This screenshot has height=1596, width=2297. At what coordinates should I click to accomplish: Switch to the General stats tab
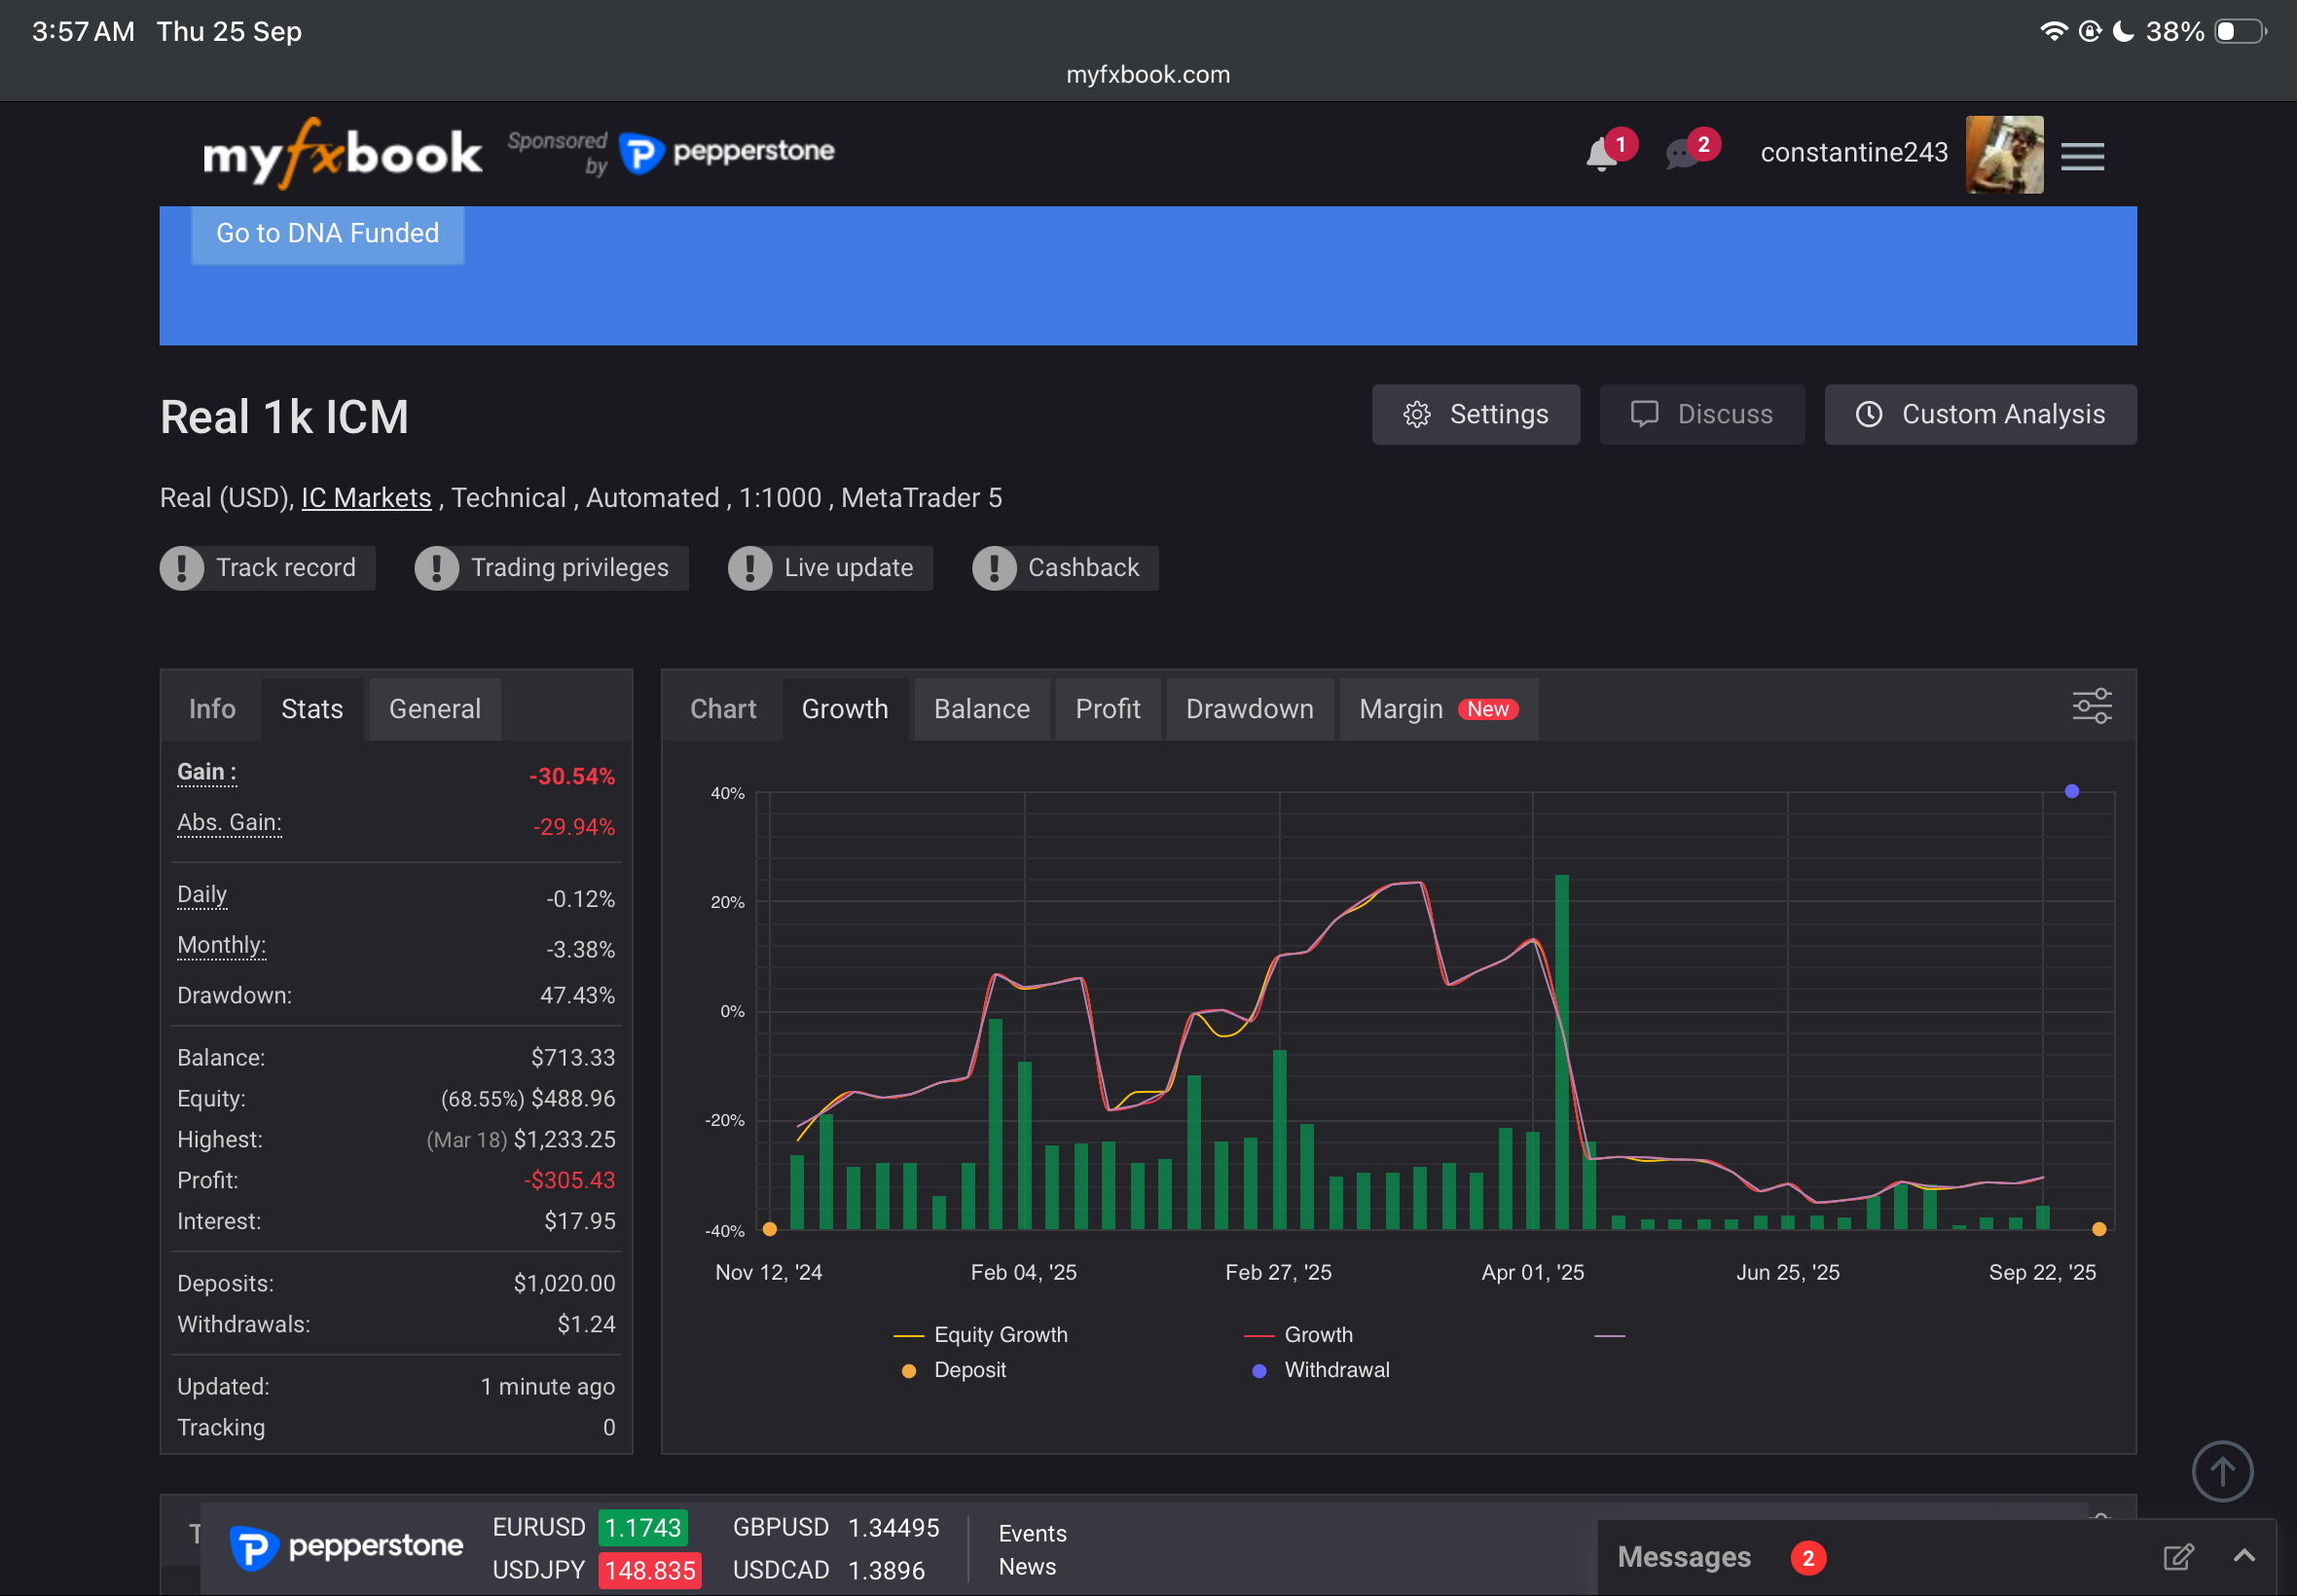(434, 709)
